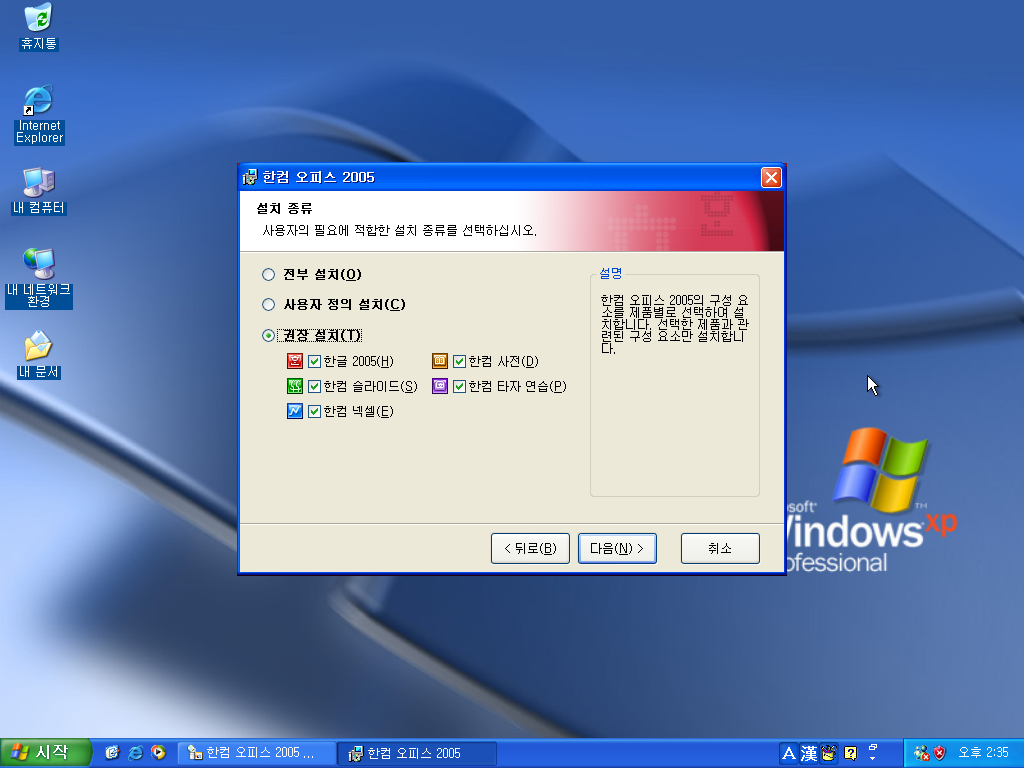This screenshot has height=768, width=1024.
Task: Close the 한컴 오피스 2005 installer window
Action: [x=771, y=178]
